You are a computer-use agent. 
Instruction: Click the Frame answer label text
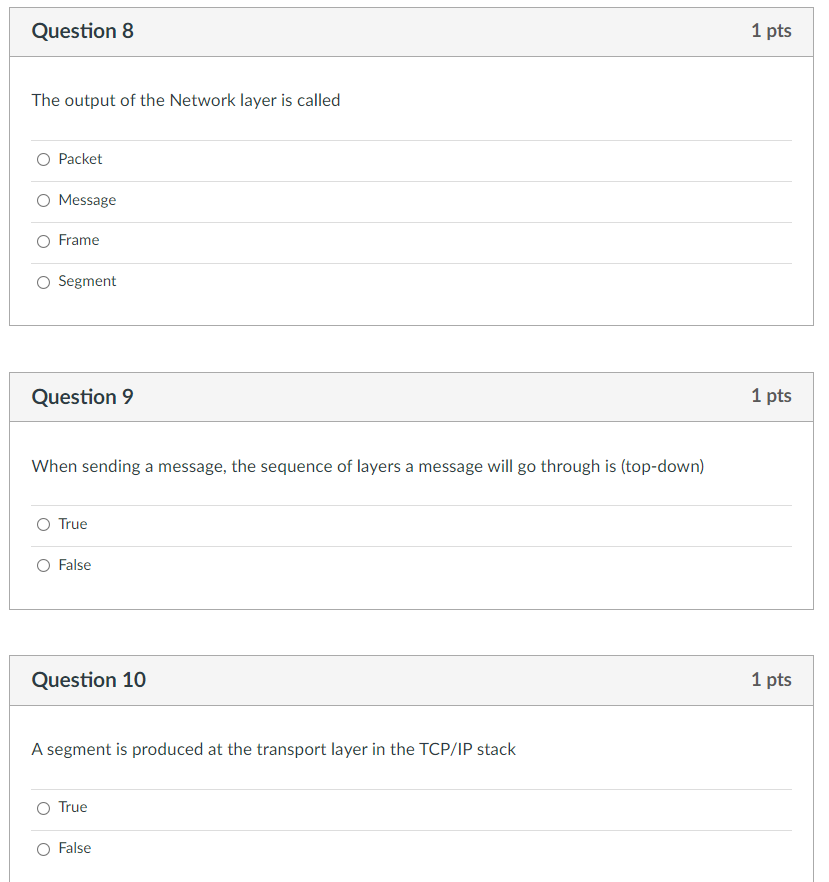(79, 240)
